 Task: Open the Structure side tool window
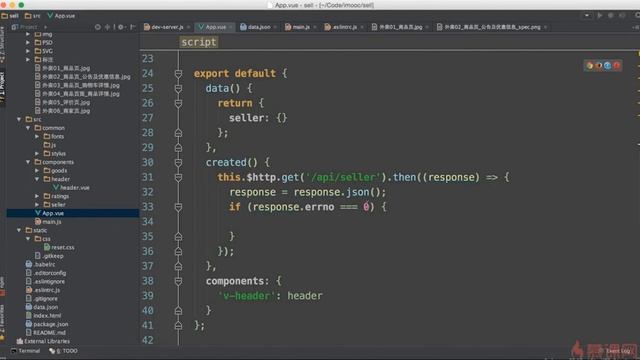(2, 44)
